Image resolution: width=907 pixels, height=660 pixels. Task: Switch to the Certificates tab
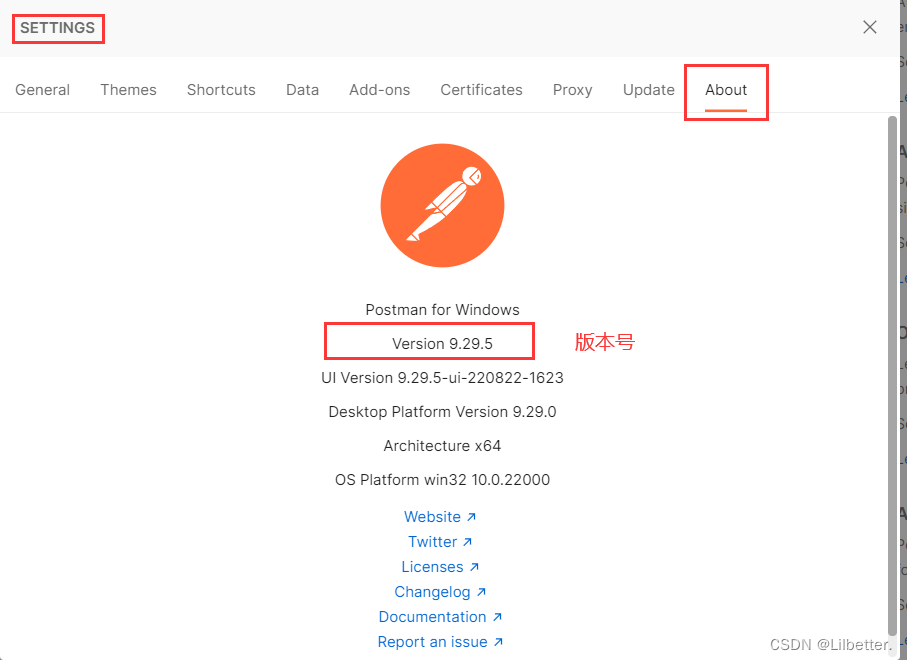(x=481, y=90)
